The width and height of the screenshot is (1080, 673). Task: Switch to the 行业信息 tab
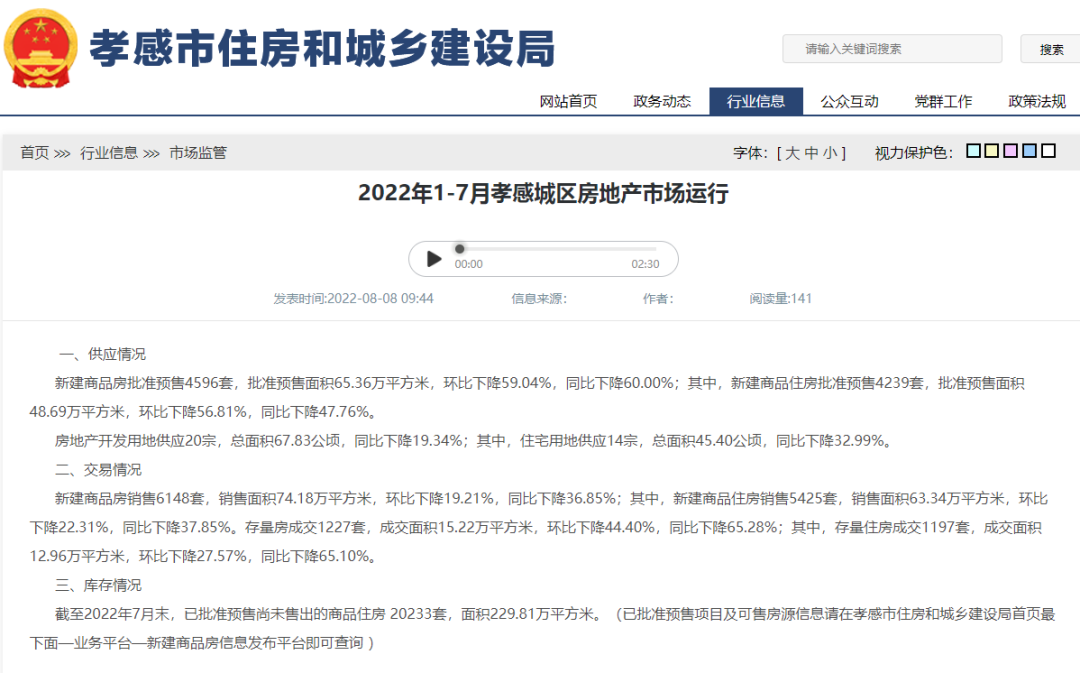click(756, 101)
